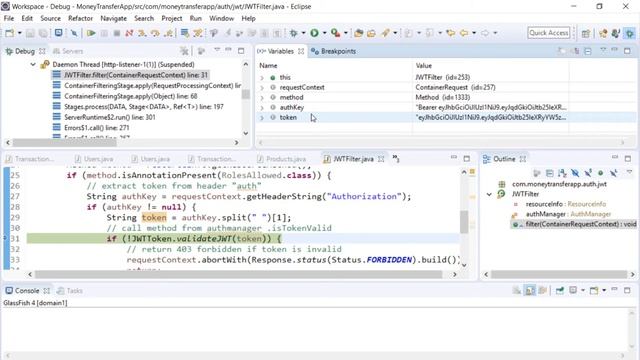Click the Run Last Tool (external tools) icon
This screenshot has height=360, width=640.
tap(336, 33)
